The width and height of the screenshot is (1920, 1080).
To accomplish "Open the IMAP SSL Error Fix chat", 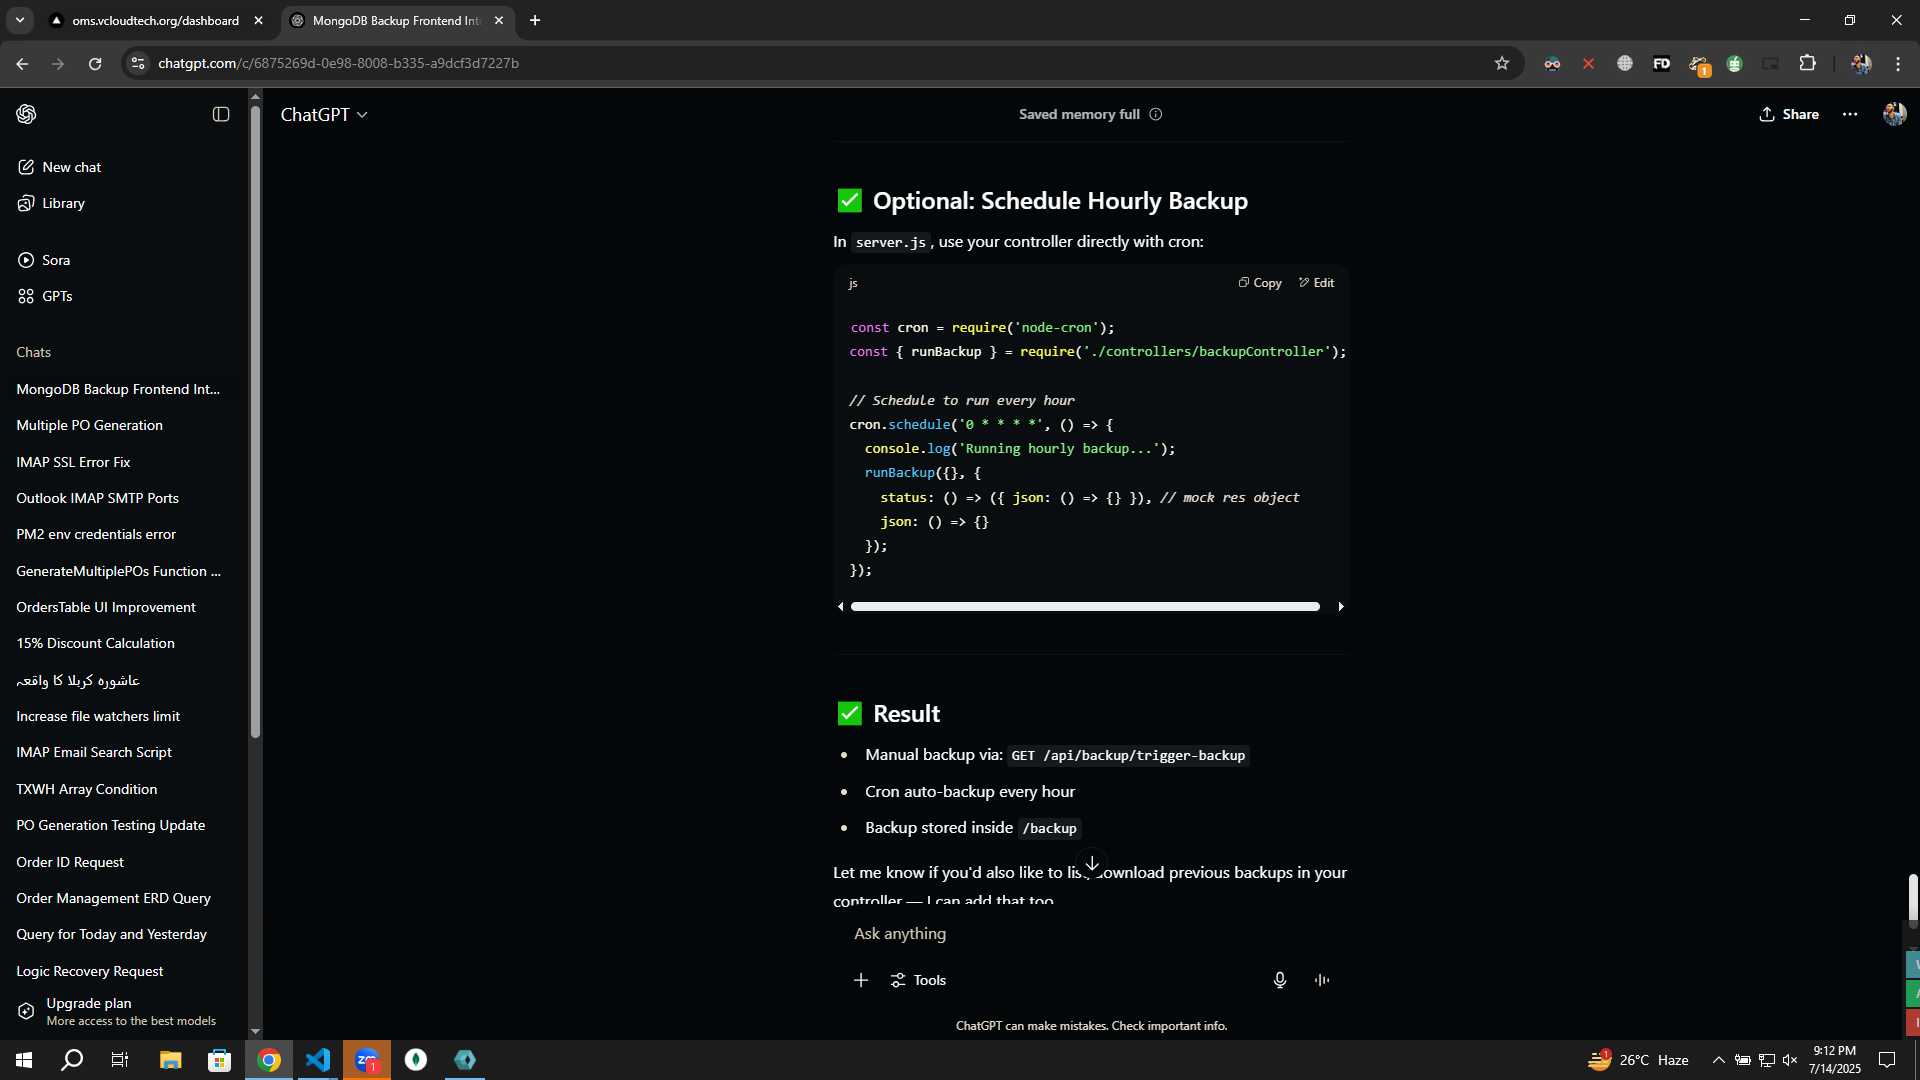I will click(74, 462).
